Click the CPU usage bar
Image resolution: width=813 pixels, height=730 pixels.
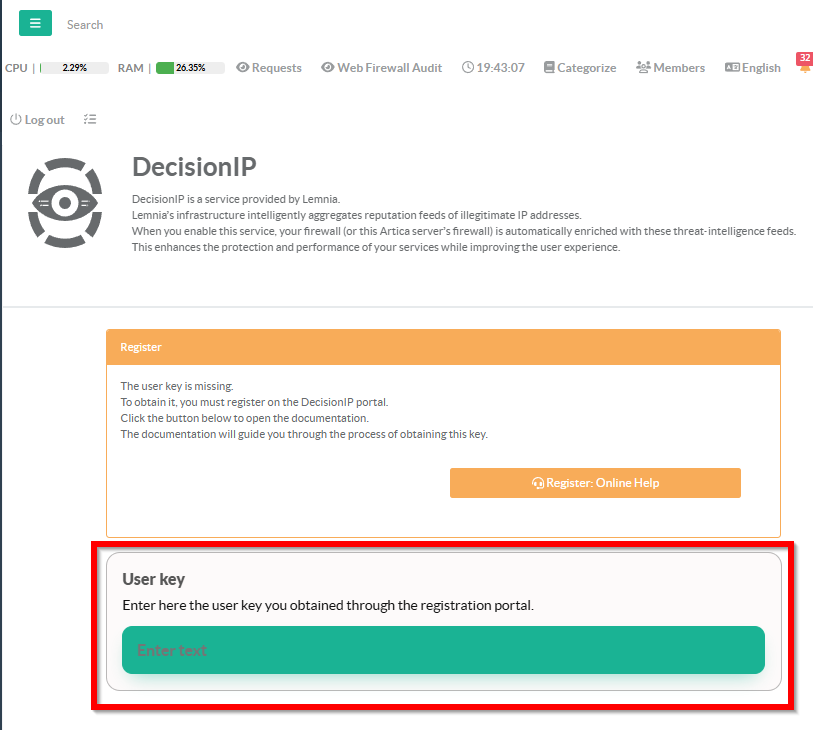point(74,68)
